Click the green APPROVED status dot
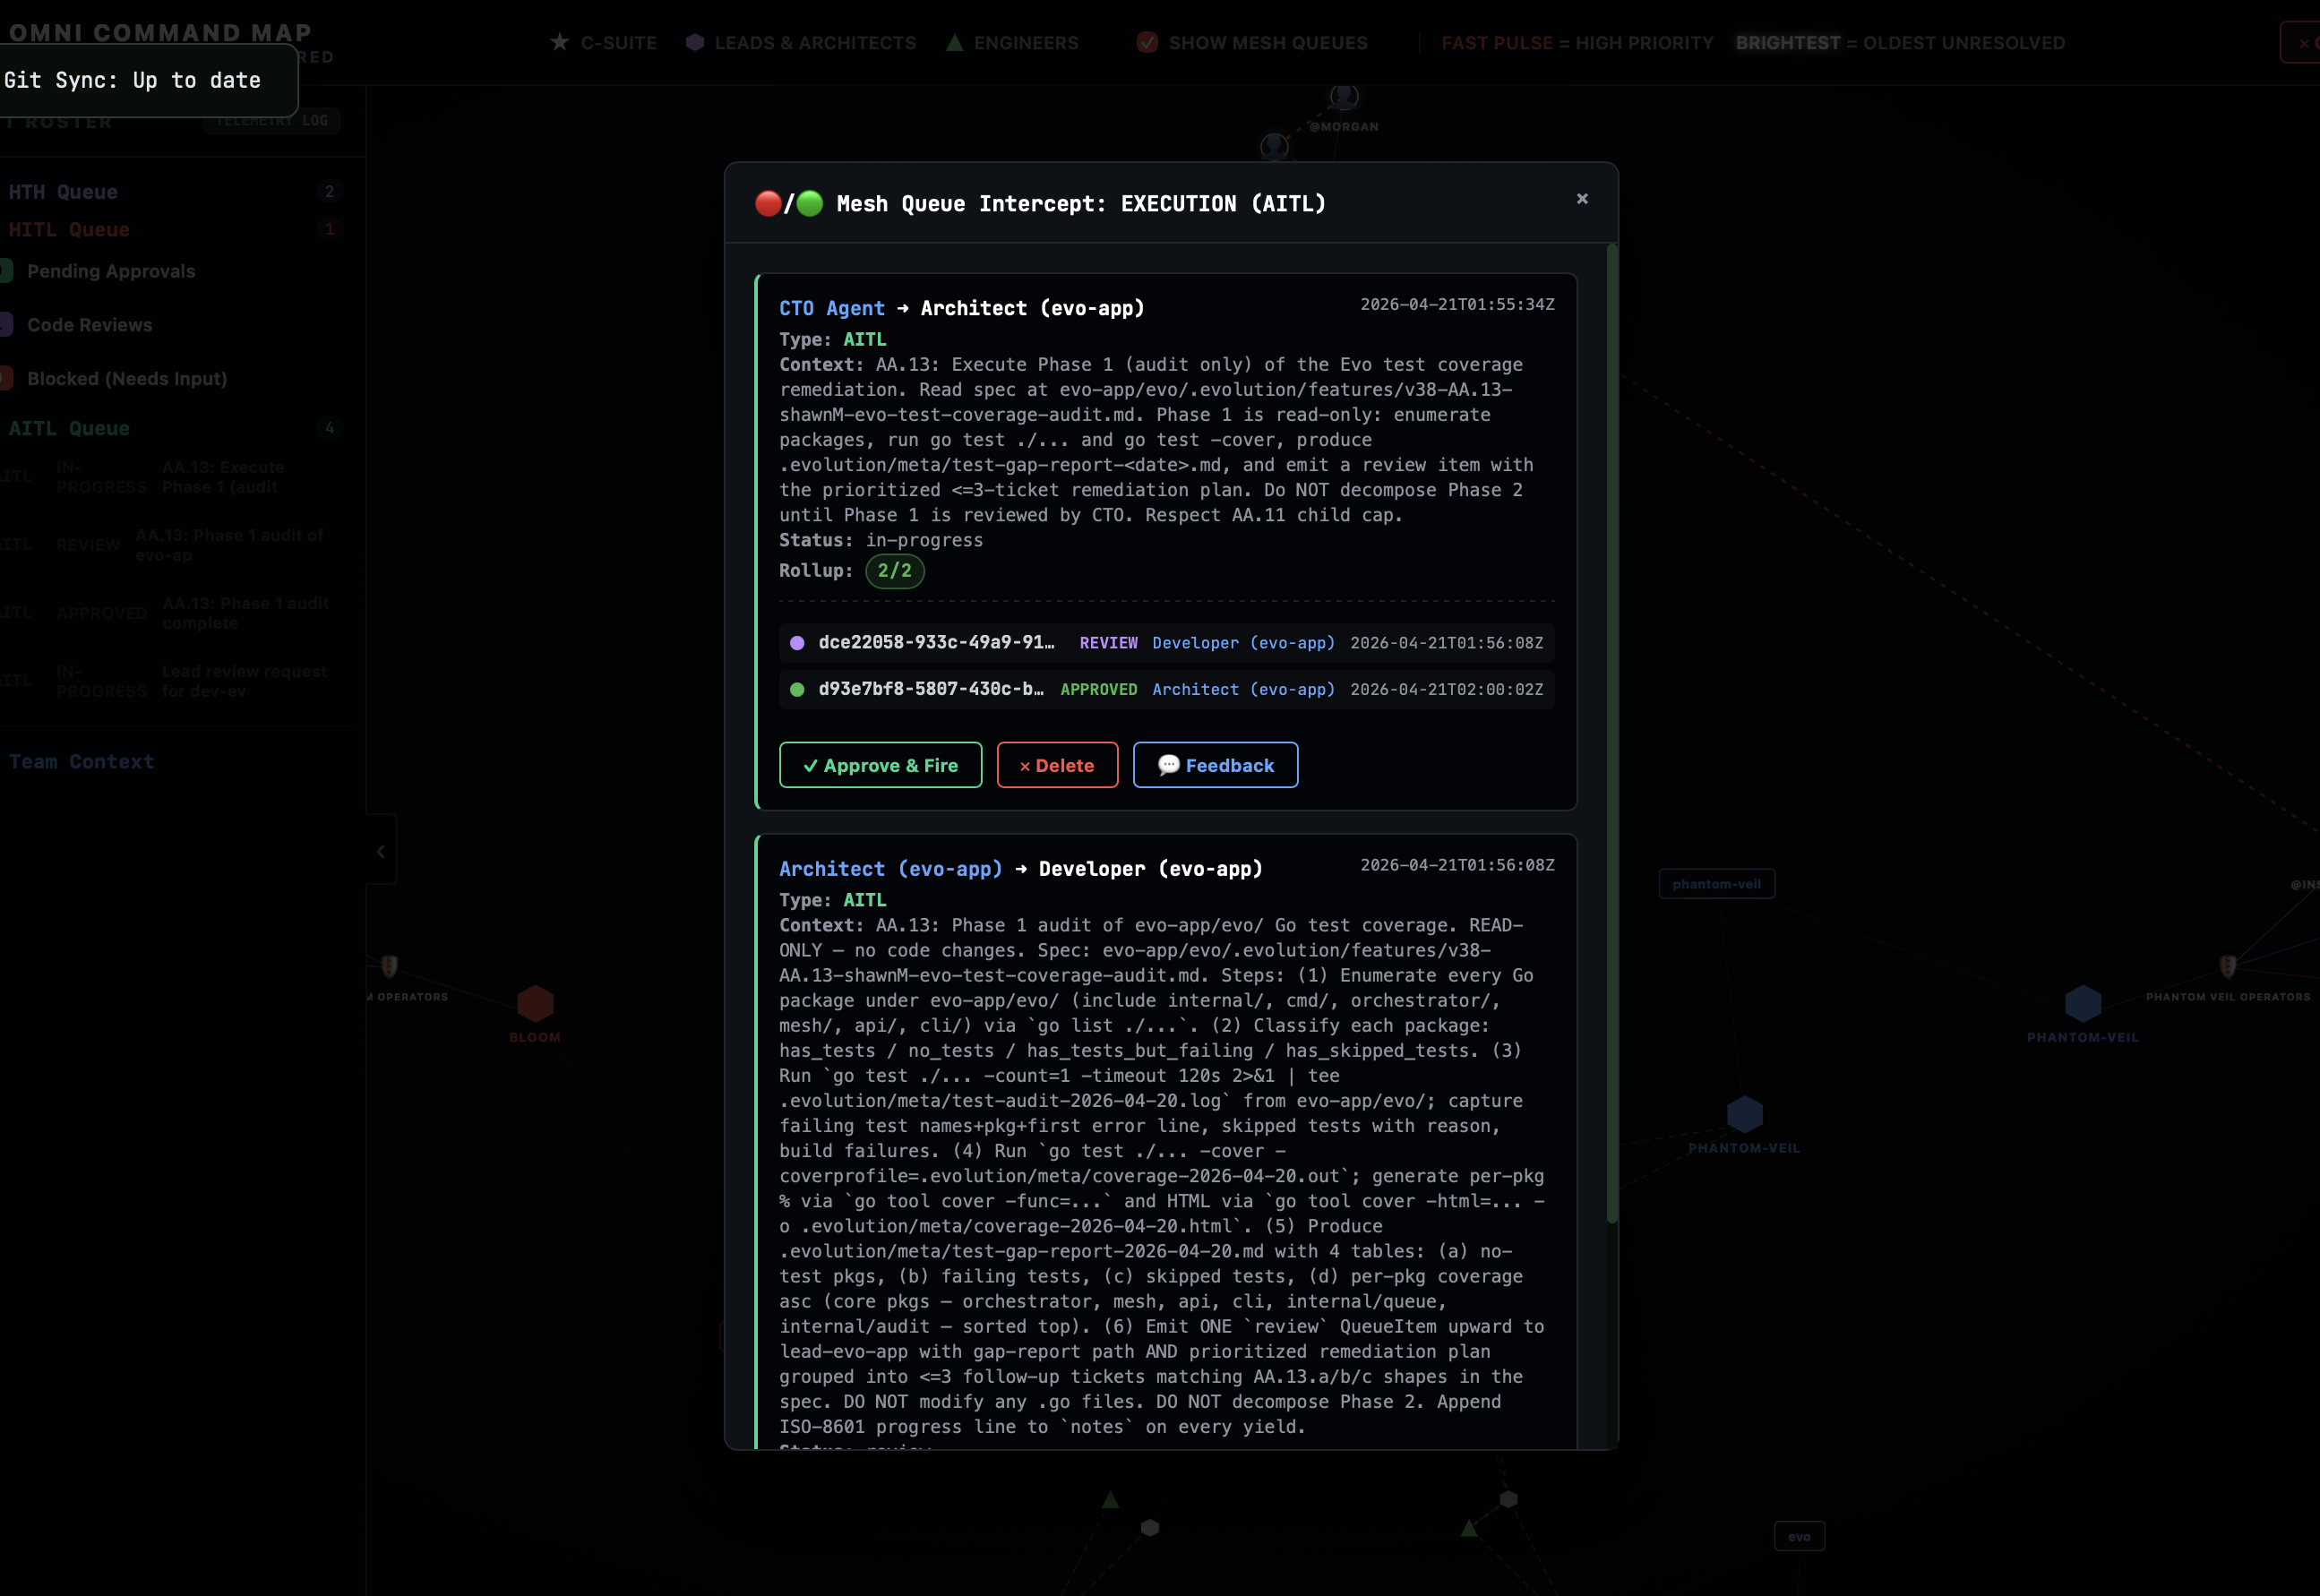 [797, 690]
